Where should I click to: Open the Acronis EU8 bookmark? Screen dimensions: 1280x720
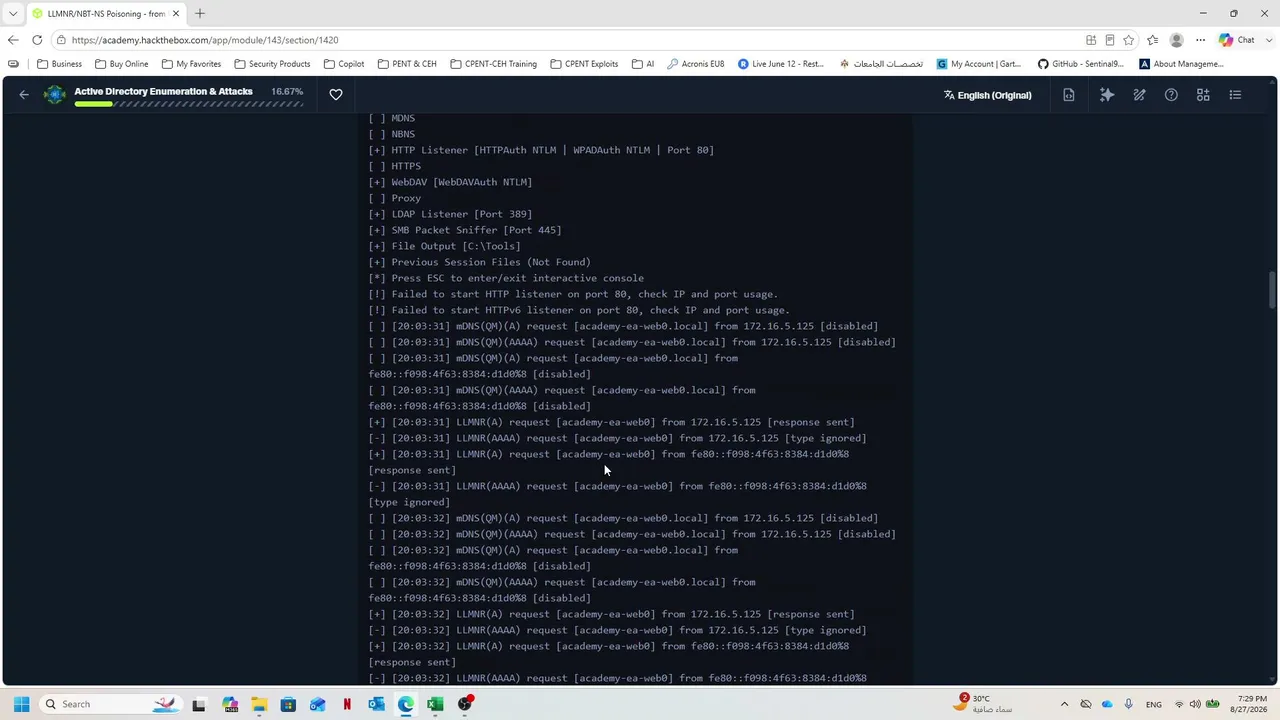pos(695,64)
